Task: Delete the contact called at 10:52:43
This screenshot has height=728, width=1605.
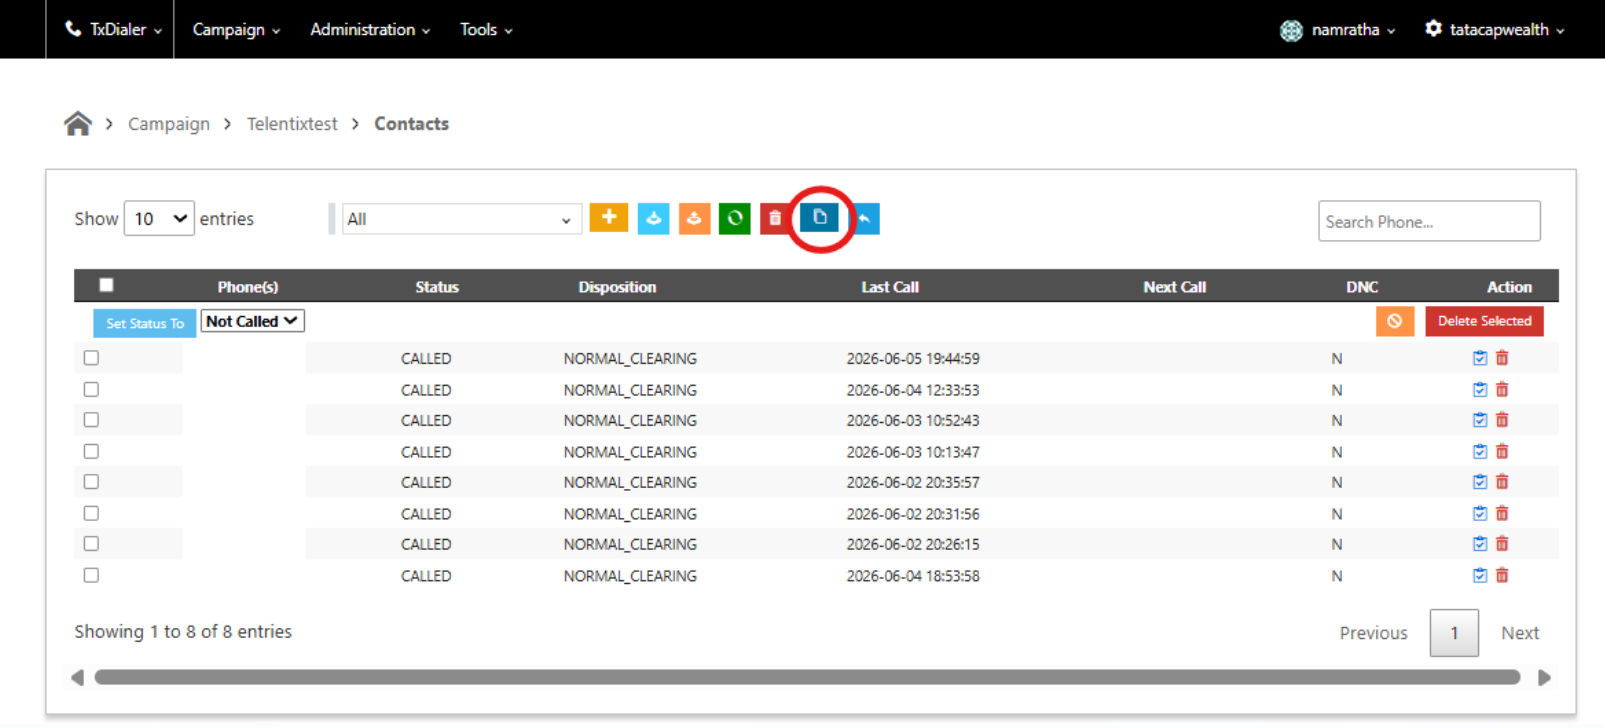Action: tap(1502, 420)
